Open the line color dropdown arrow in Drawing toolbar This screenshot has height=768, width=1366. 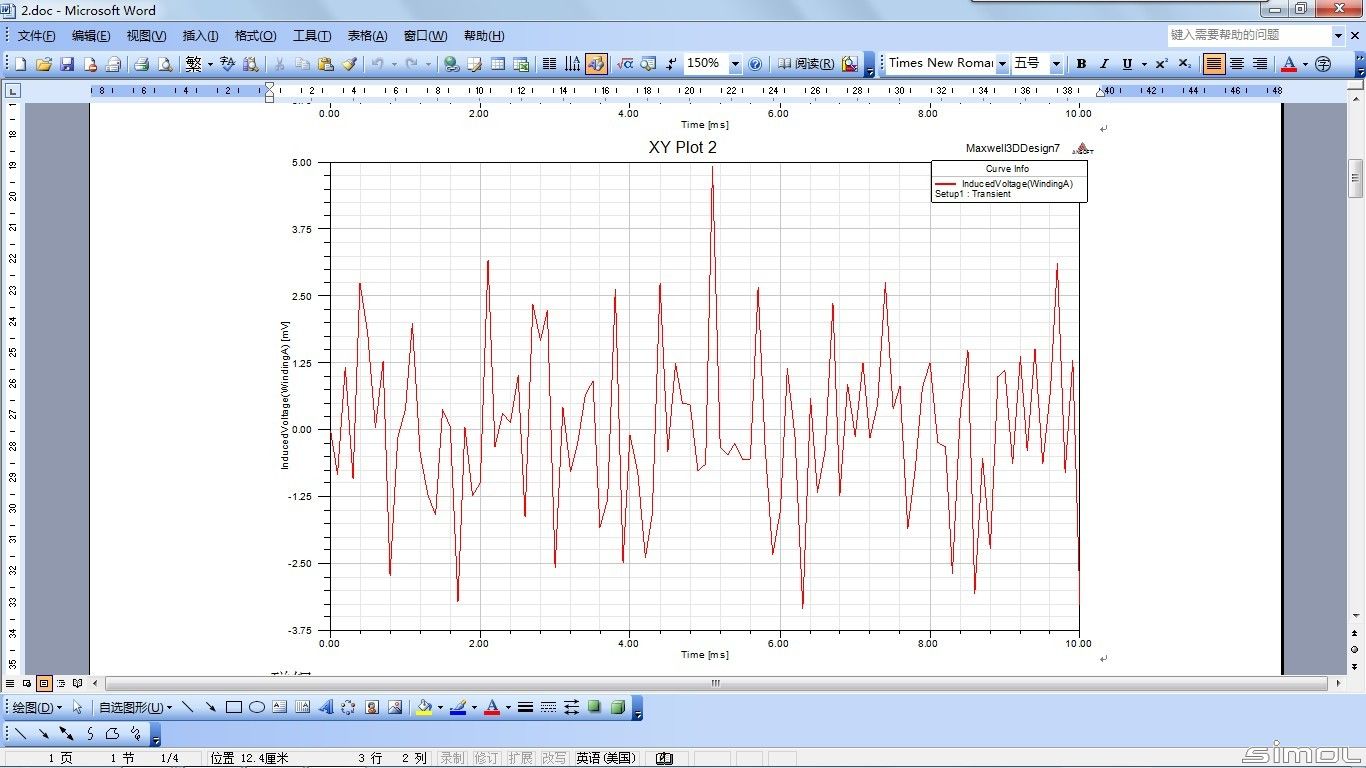click(474, 707)
